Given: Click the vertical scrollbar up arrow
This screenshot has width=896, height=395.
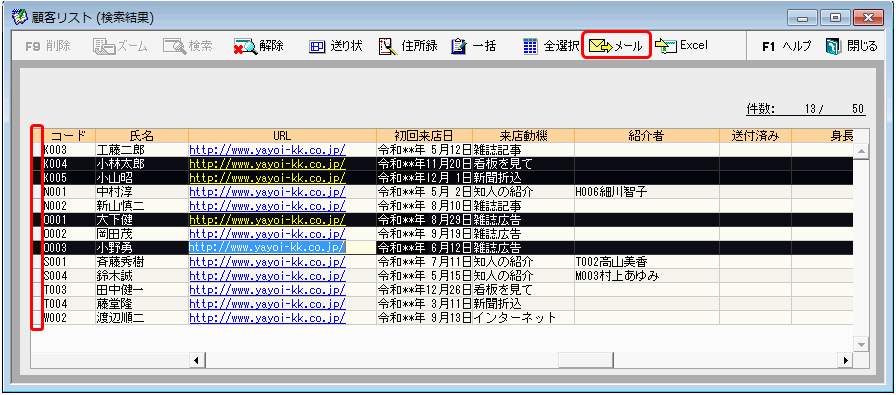Looking at the screenshot, I should click(860, 150).
